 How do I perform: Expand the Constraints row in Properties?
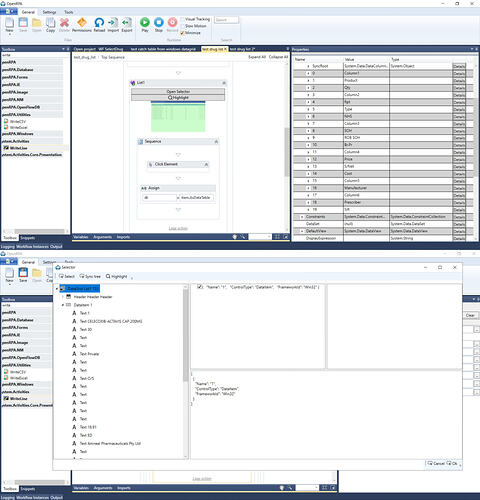click(x=302, y=217)
